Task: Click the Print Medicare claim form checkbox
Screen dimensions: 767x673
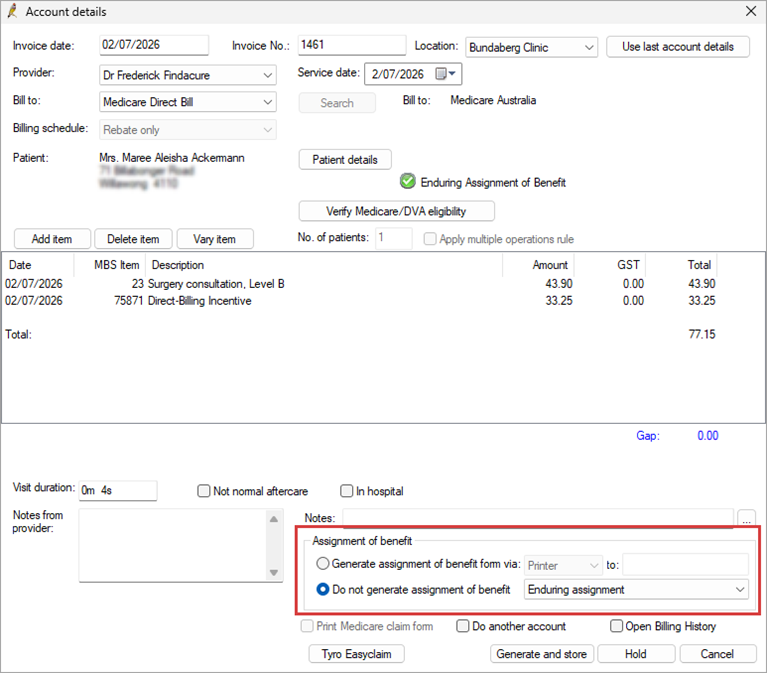Action: point(307,626)
